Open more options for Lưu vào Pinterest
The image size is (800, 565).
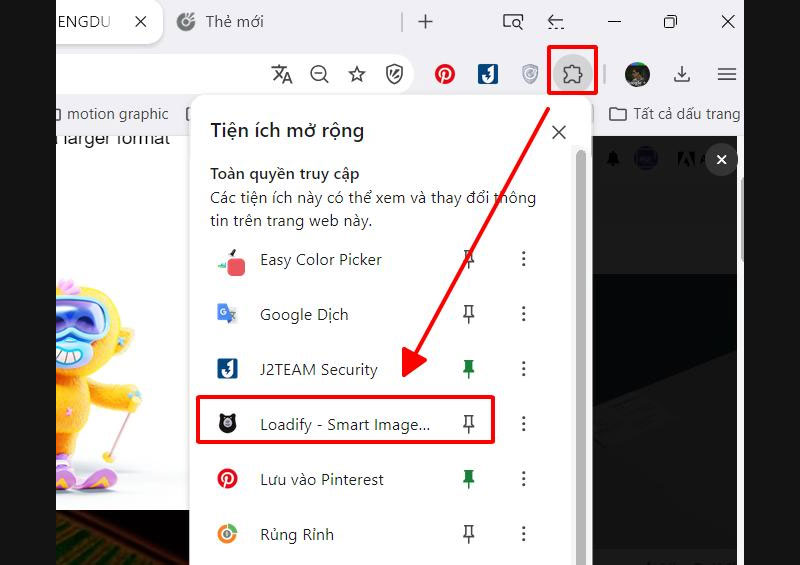pyautogui.click(x=523, y=479)
